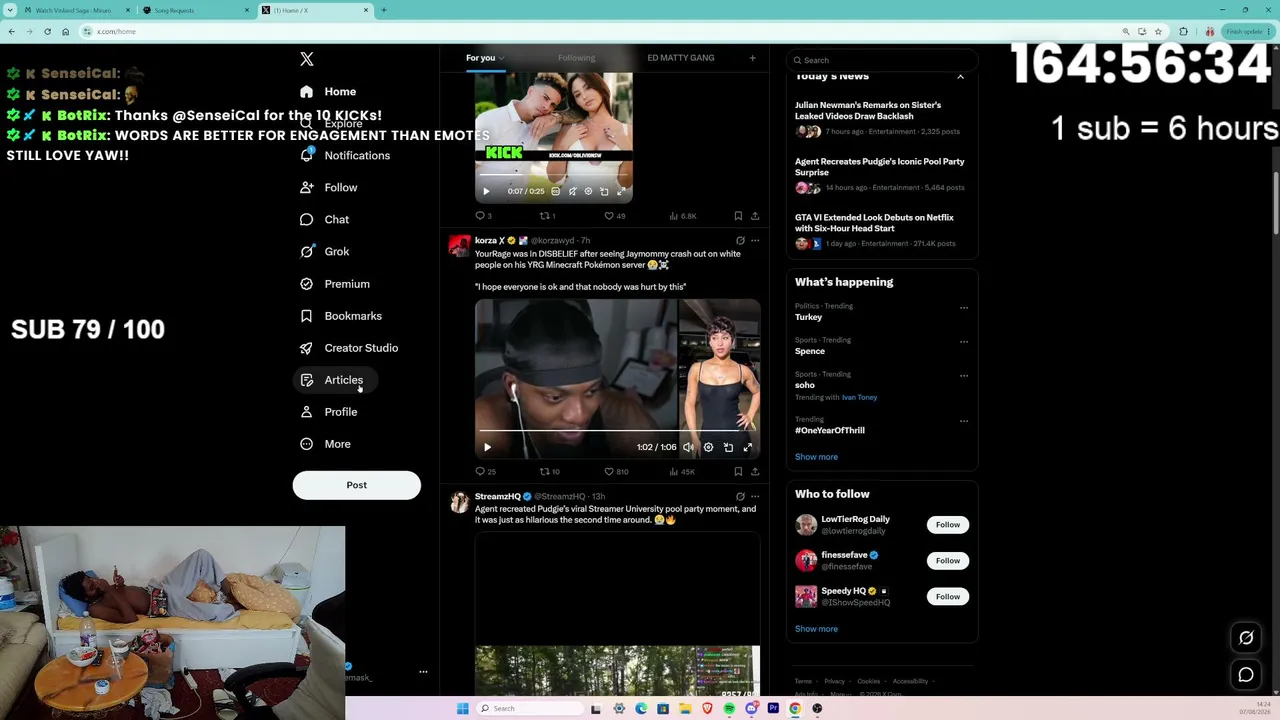Open the floating messages button
This screenshot has height=720, width=1280.
coord(1246,675)
